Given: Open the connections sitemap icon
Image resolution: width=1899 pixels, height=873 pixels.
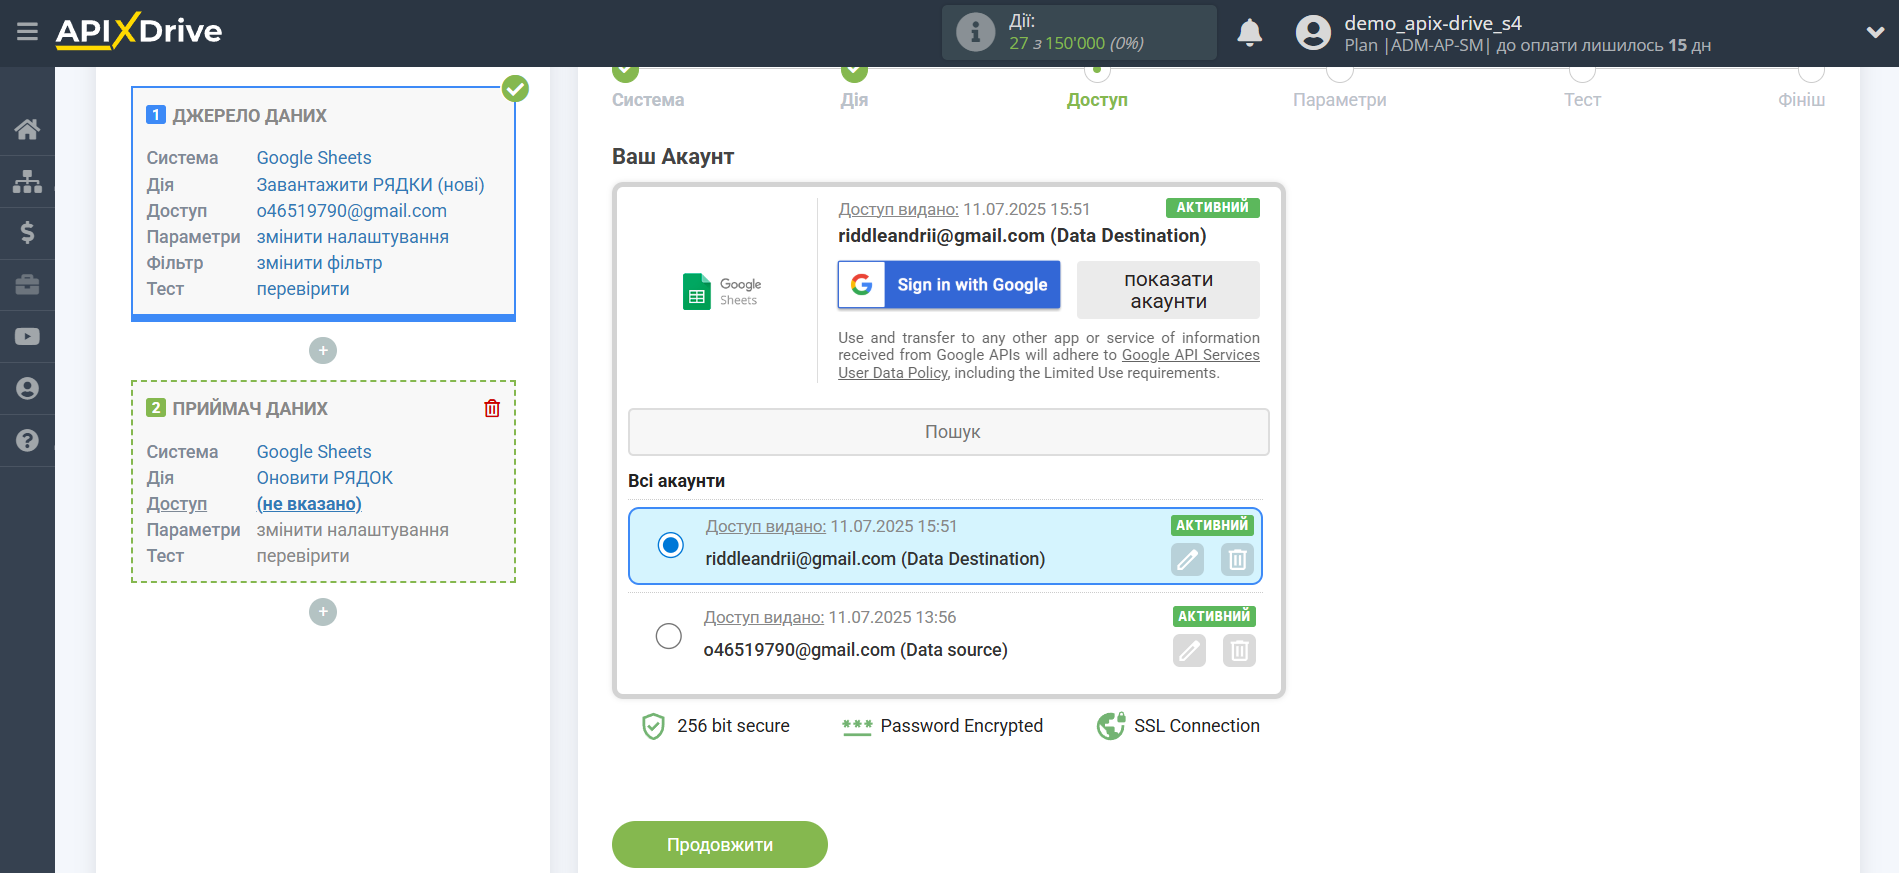Looking at the screenshot, I should (x=27, y=181).
